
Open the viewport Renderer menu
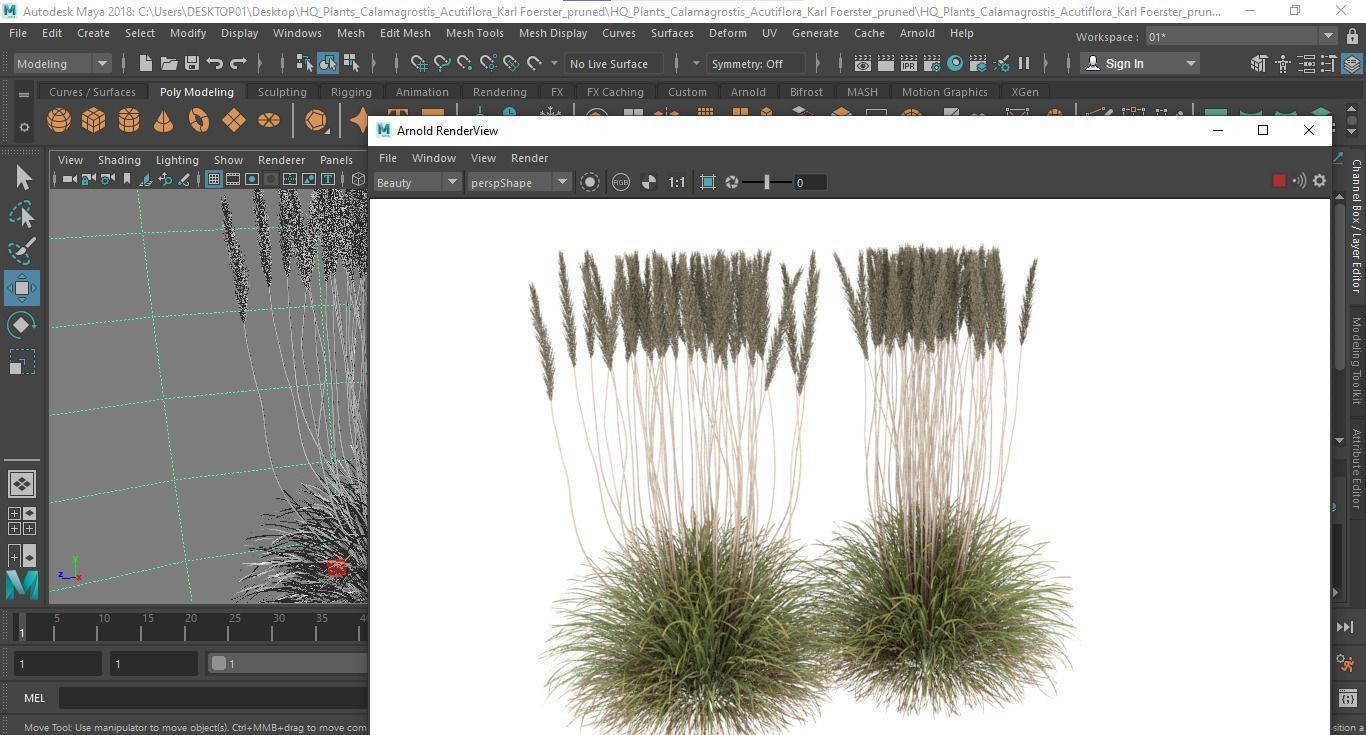pyautogui.click(x=281, y=160)
